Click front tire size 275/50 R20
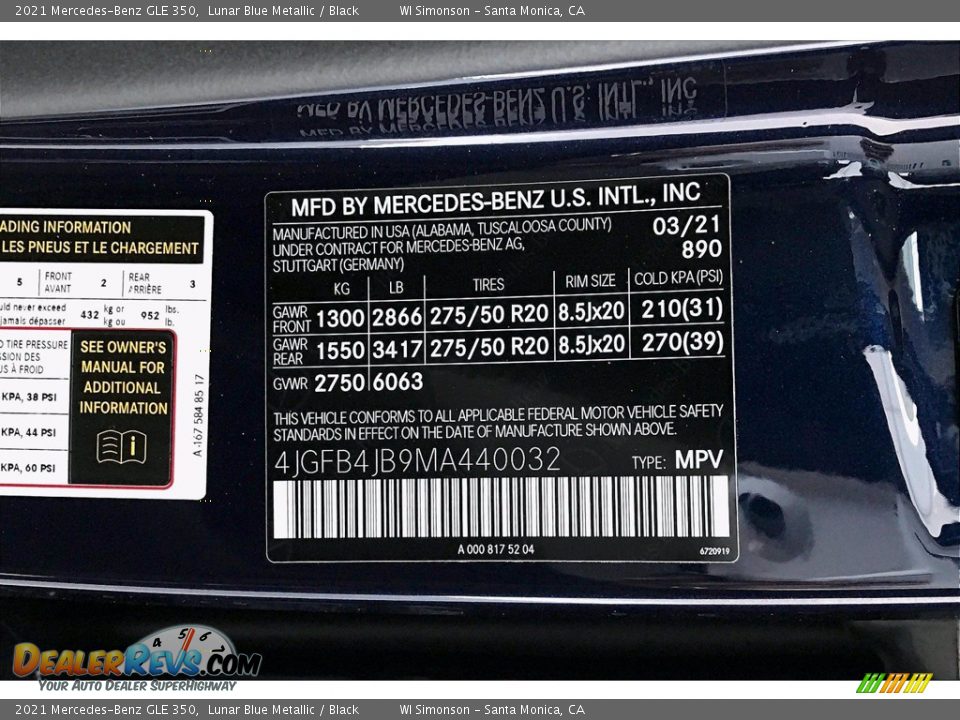Screen dimensions: 960x720 point(489,315)
